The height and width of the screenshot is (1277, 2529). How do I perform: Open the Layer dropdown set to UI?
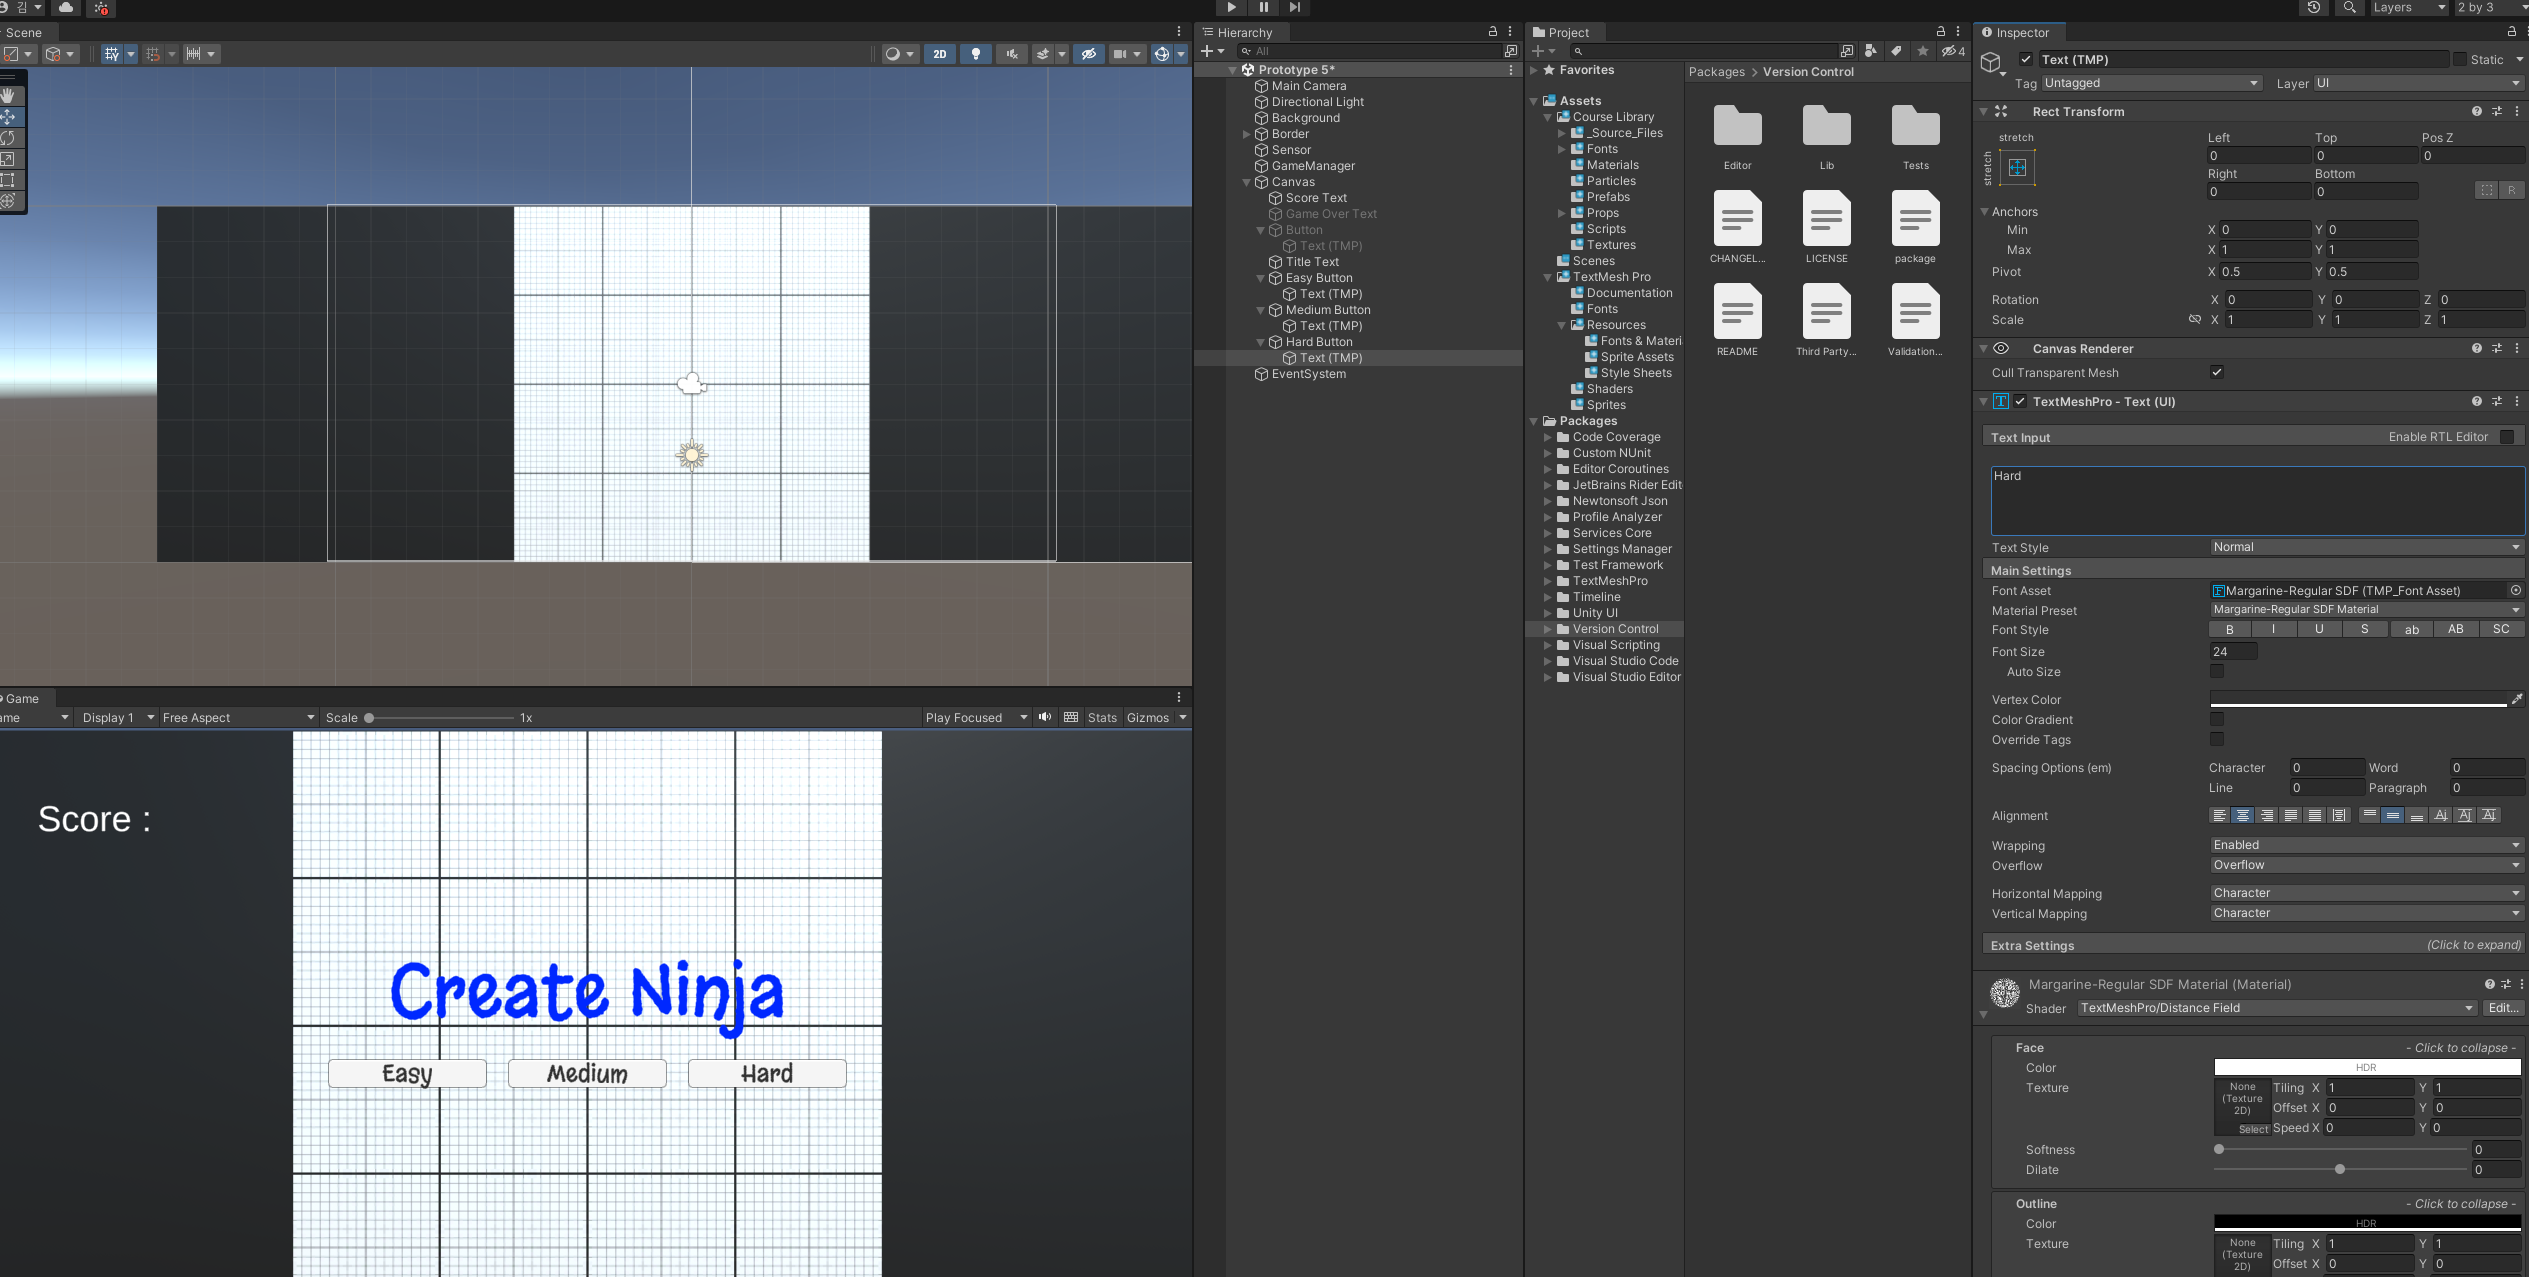[x=2417, y=83]
